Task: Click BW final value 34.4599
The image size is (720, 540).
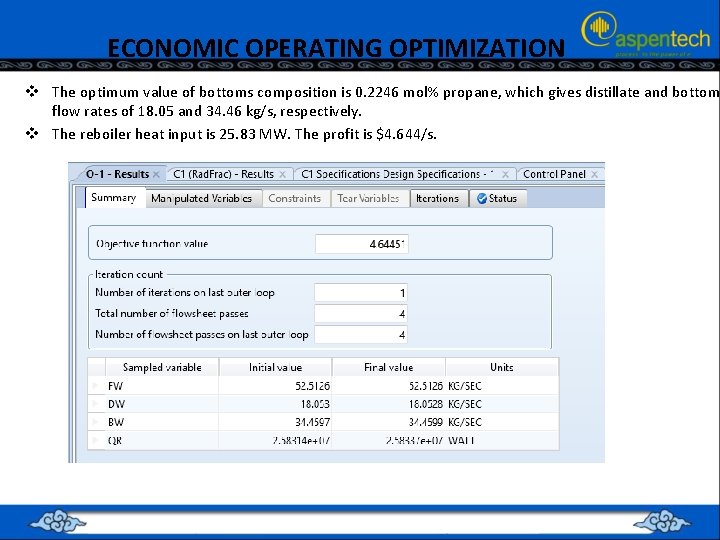Action: [x=388, y=422]
